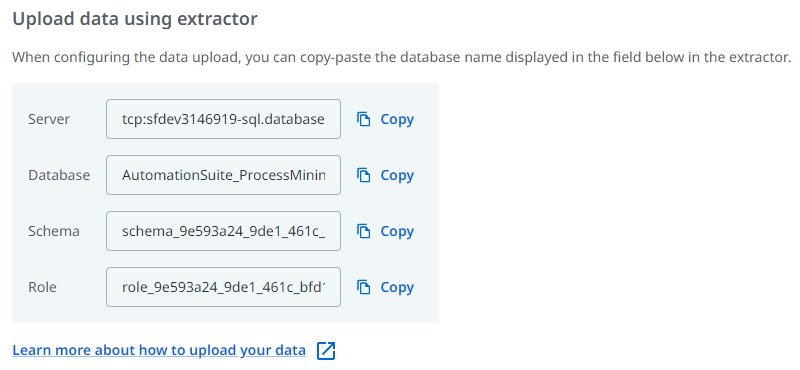The image size is (800, 370).
Task: Click the copy icon for Role
Action: pos(363,287)
